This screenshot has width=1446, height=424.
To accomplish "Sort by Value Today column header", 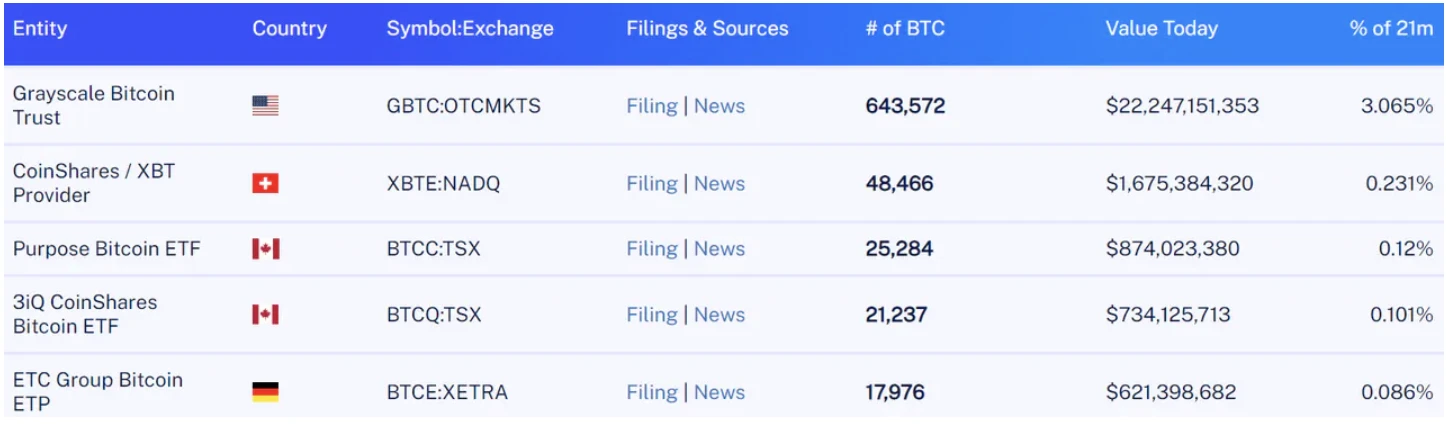I will point(1161,29).
